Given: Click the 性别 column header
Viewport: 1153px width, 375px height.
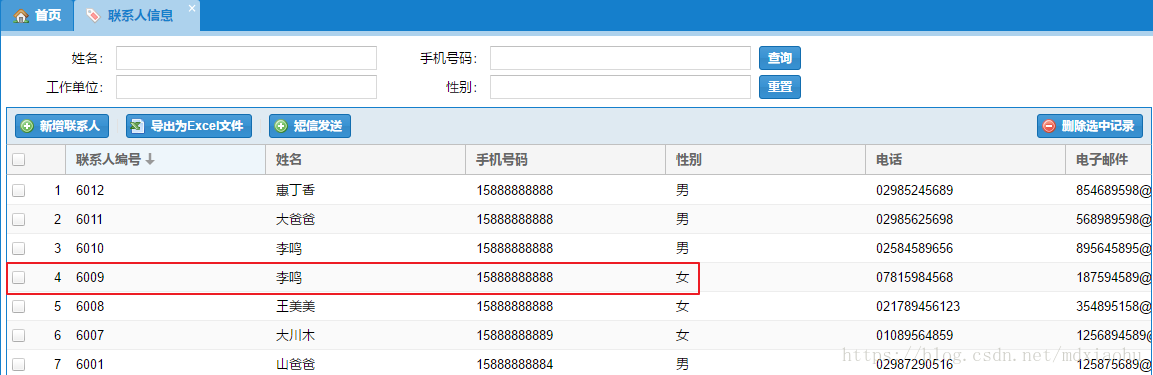Looking at the screenshot, I should coord(765,160).
